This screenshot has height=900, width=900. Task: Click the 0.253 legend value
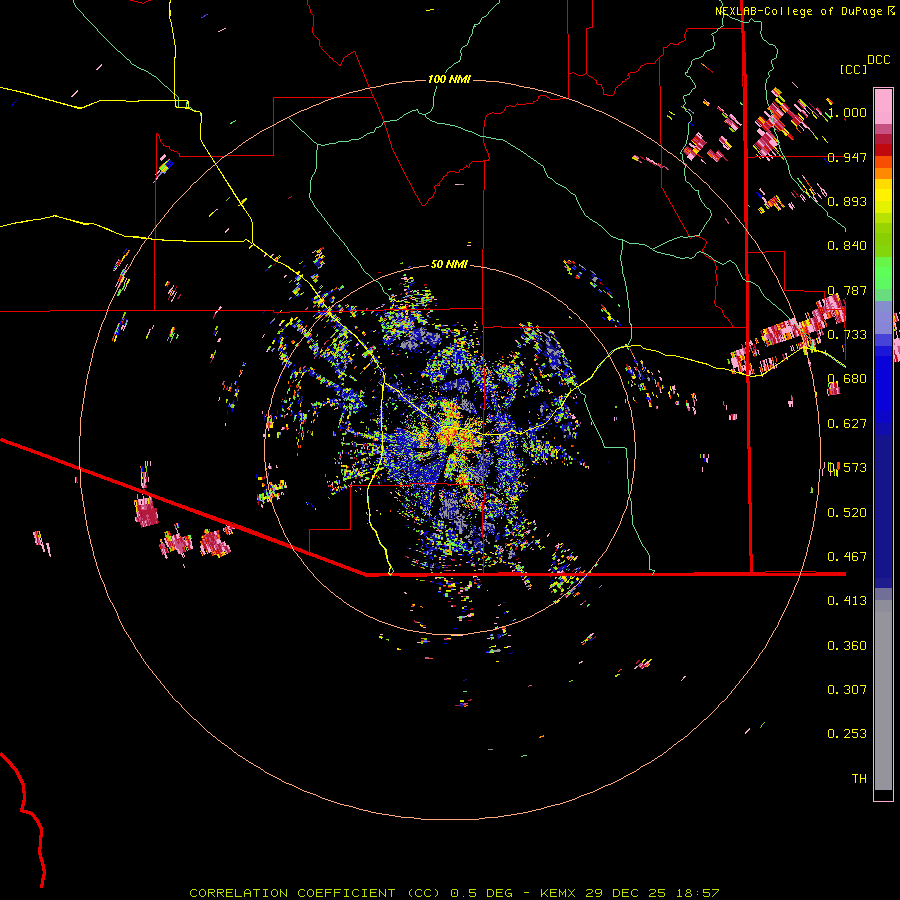(847, 734)
